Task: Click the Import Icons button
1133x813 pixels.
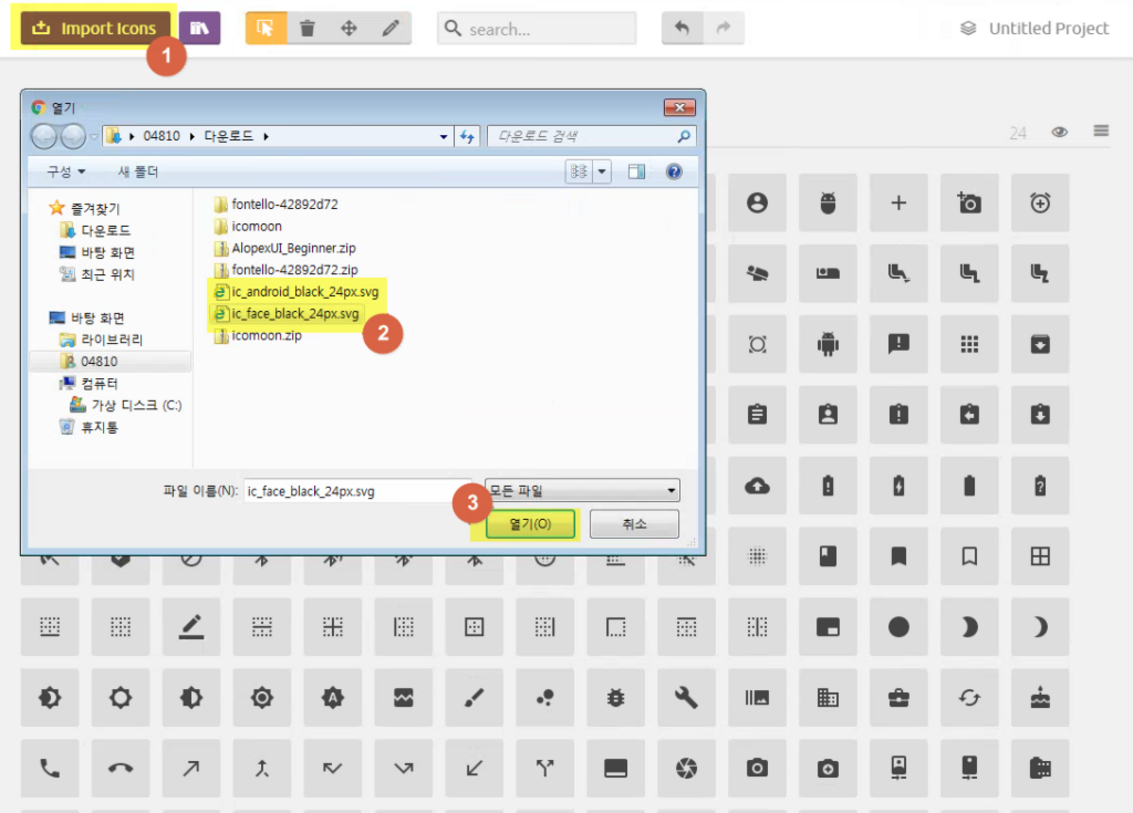Action: pos(95,28)
